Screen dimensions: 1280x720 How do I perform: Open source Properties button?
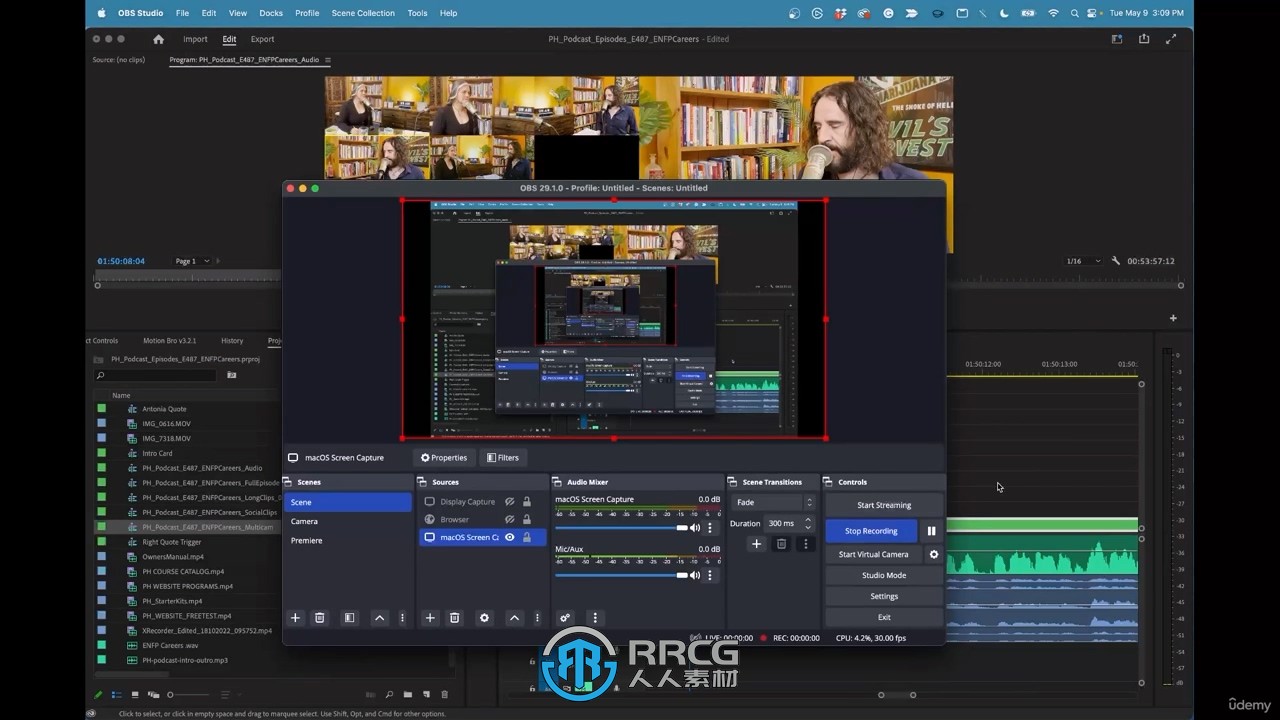click(x=444, y=458)
